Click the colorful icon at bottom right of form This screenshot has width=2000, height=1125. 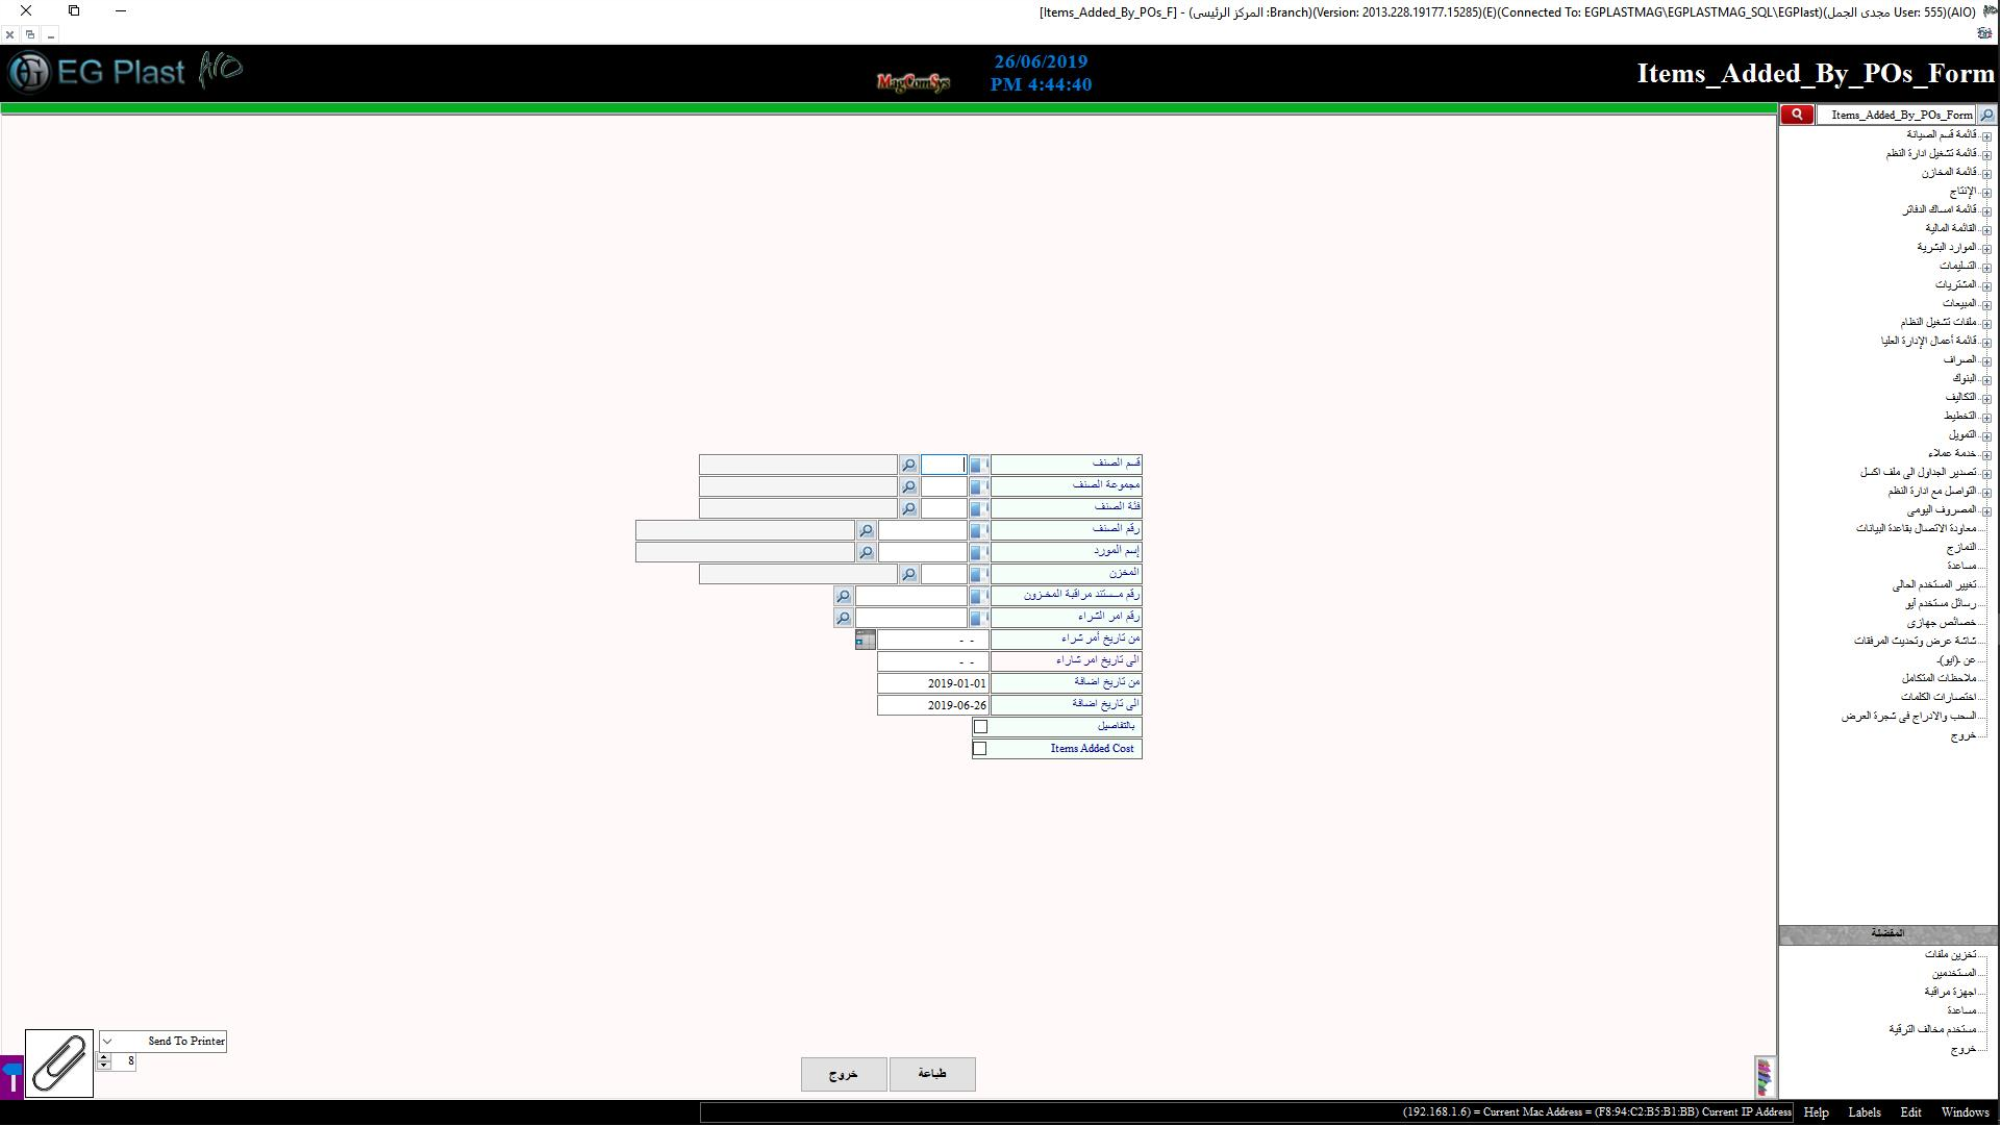coord(1764,1077)
